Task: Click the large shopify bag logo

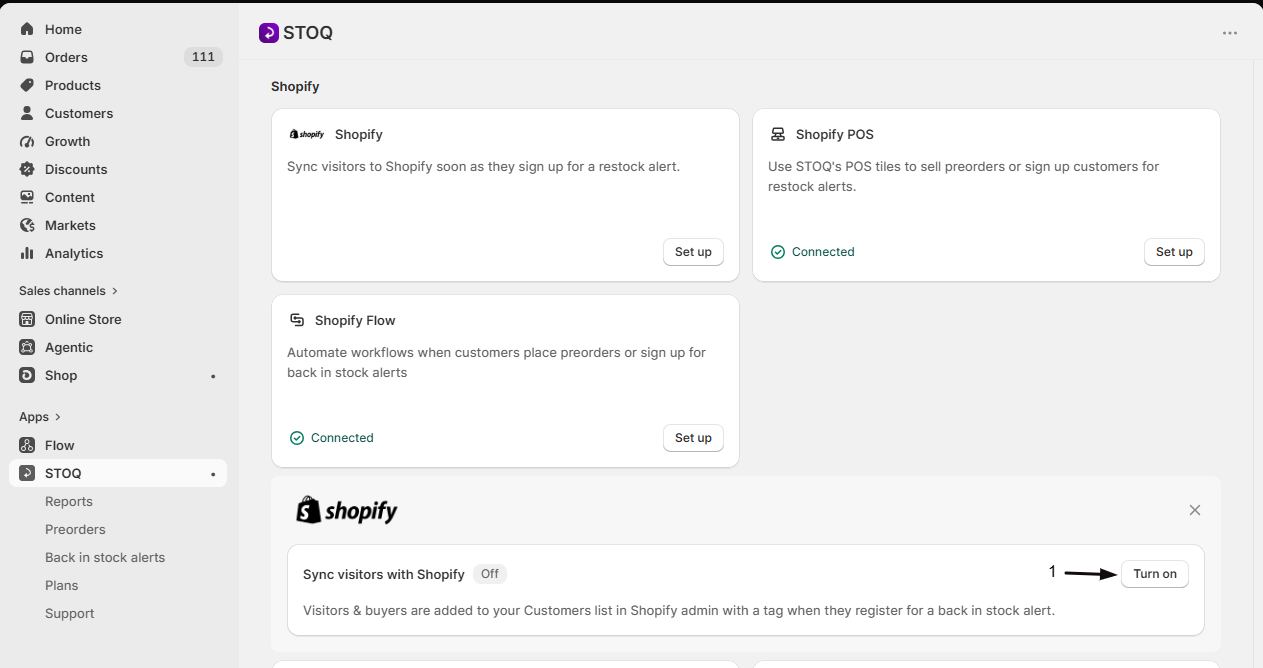Action: [x=347, y=510]
